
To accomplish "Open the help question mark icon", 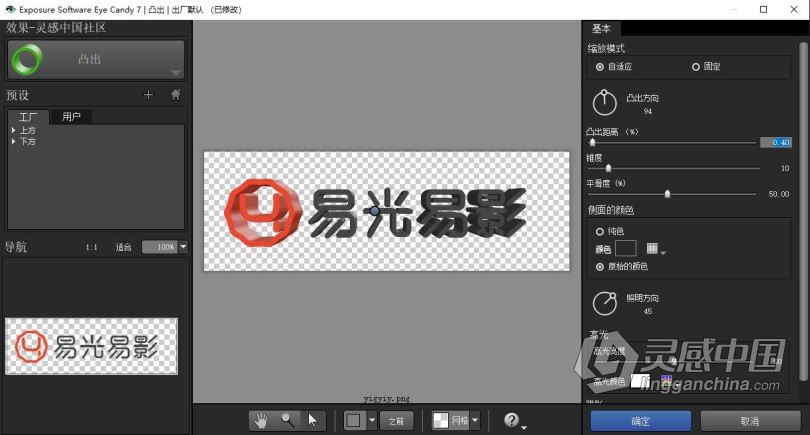I will coord(511,420).
